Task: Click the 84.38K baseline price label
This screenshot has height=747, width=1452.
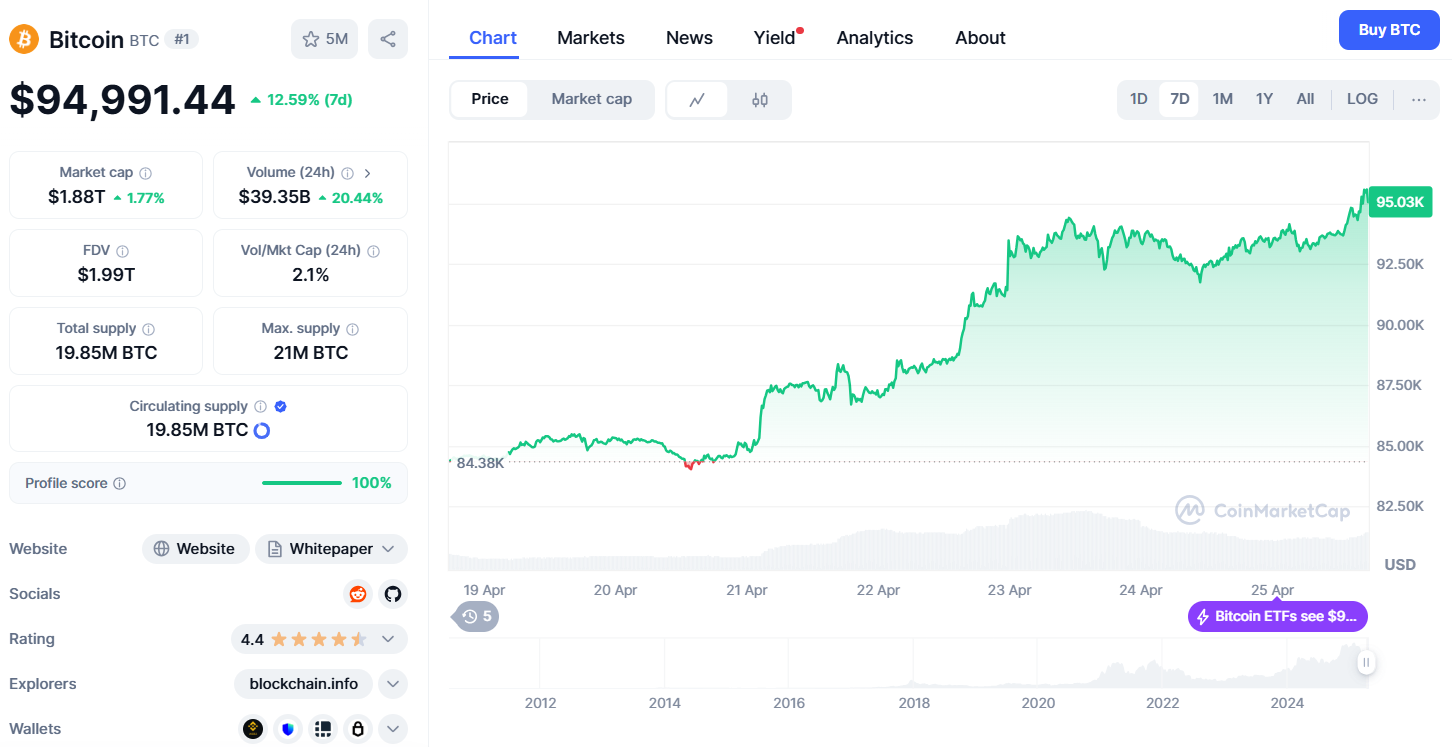Action: (480, 463)
